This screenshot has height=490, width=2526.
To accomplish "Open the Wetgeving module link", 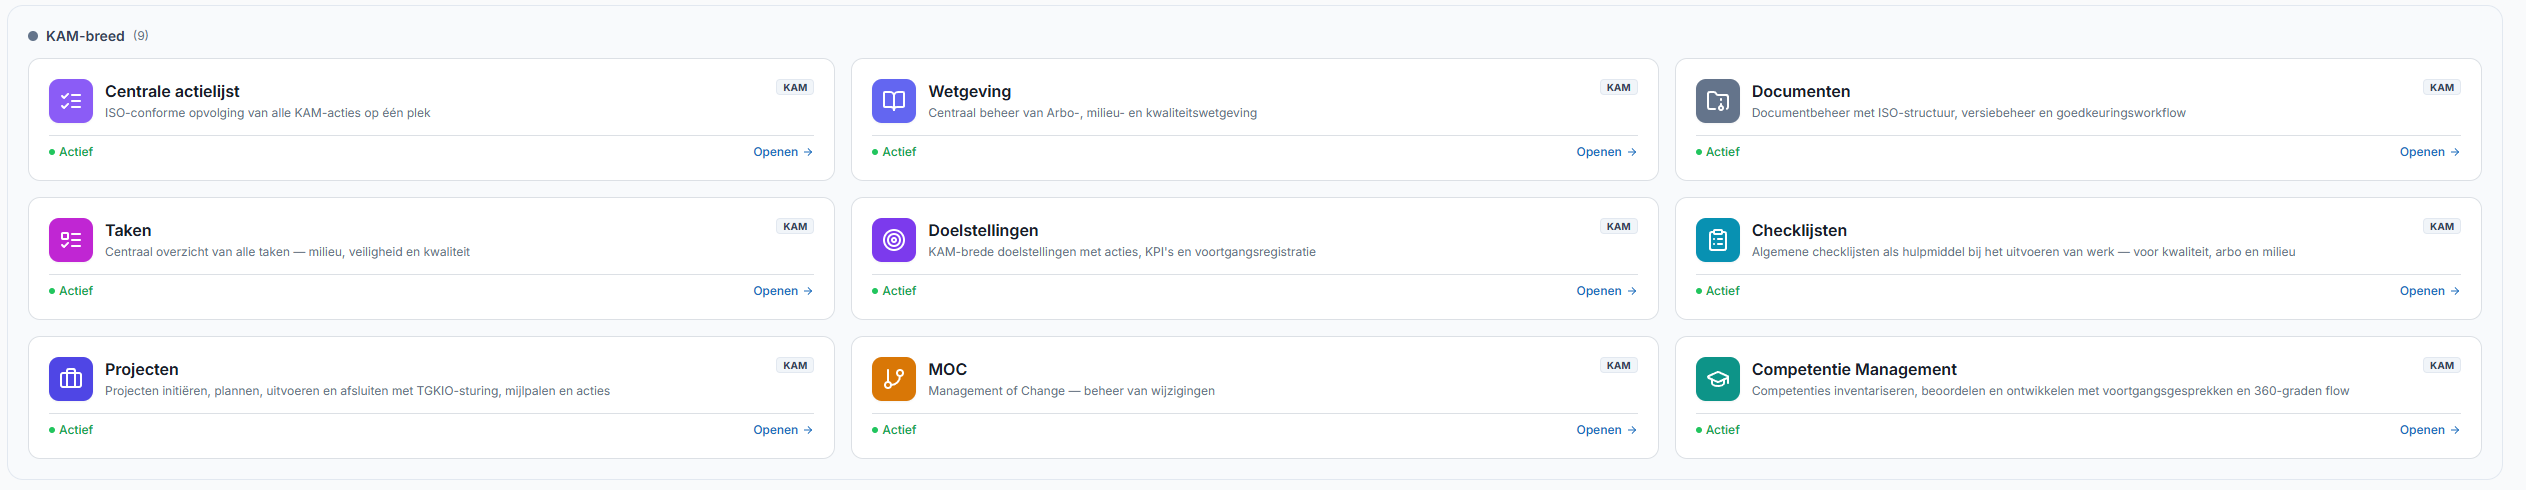I will [1607, 152].
